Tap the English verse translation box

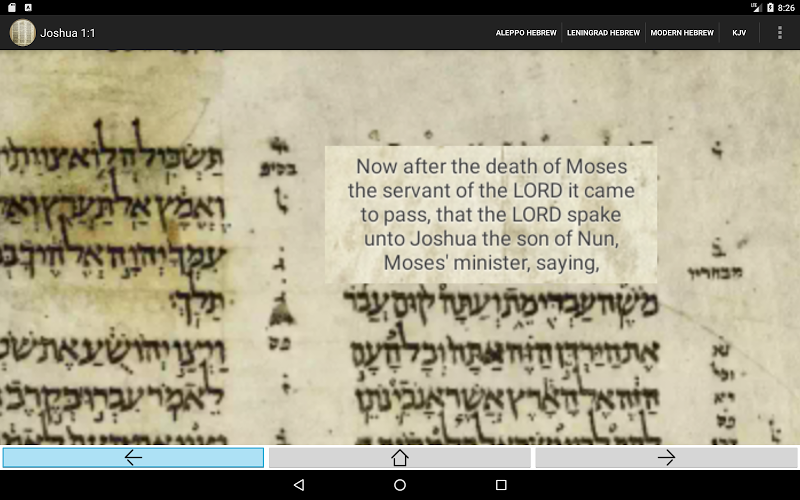[491, 215]
